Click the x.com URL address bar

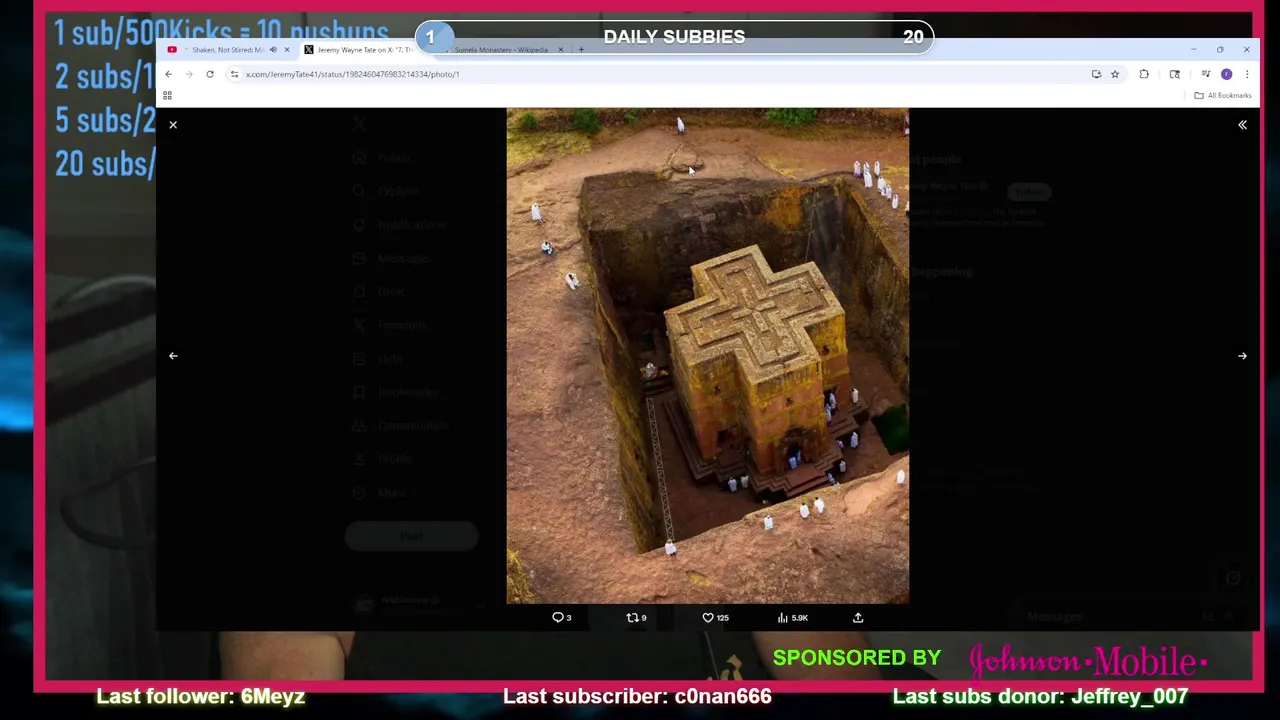click(x=660, y=74)
